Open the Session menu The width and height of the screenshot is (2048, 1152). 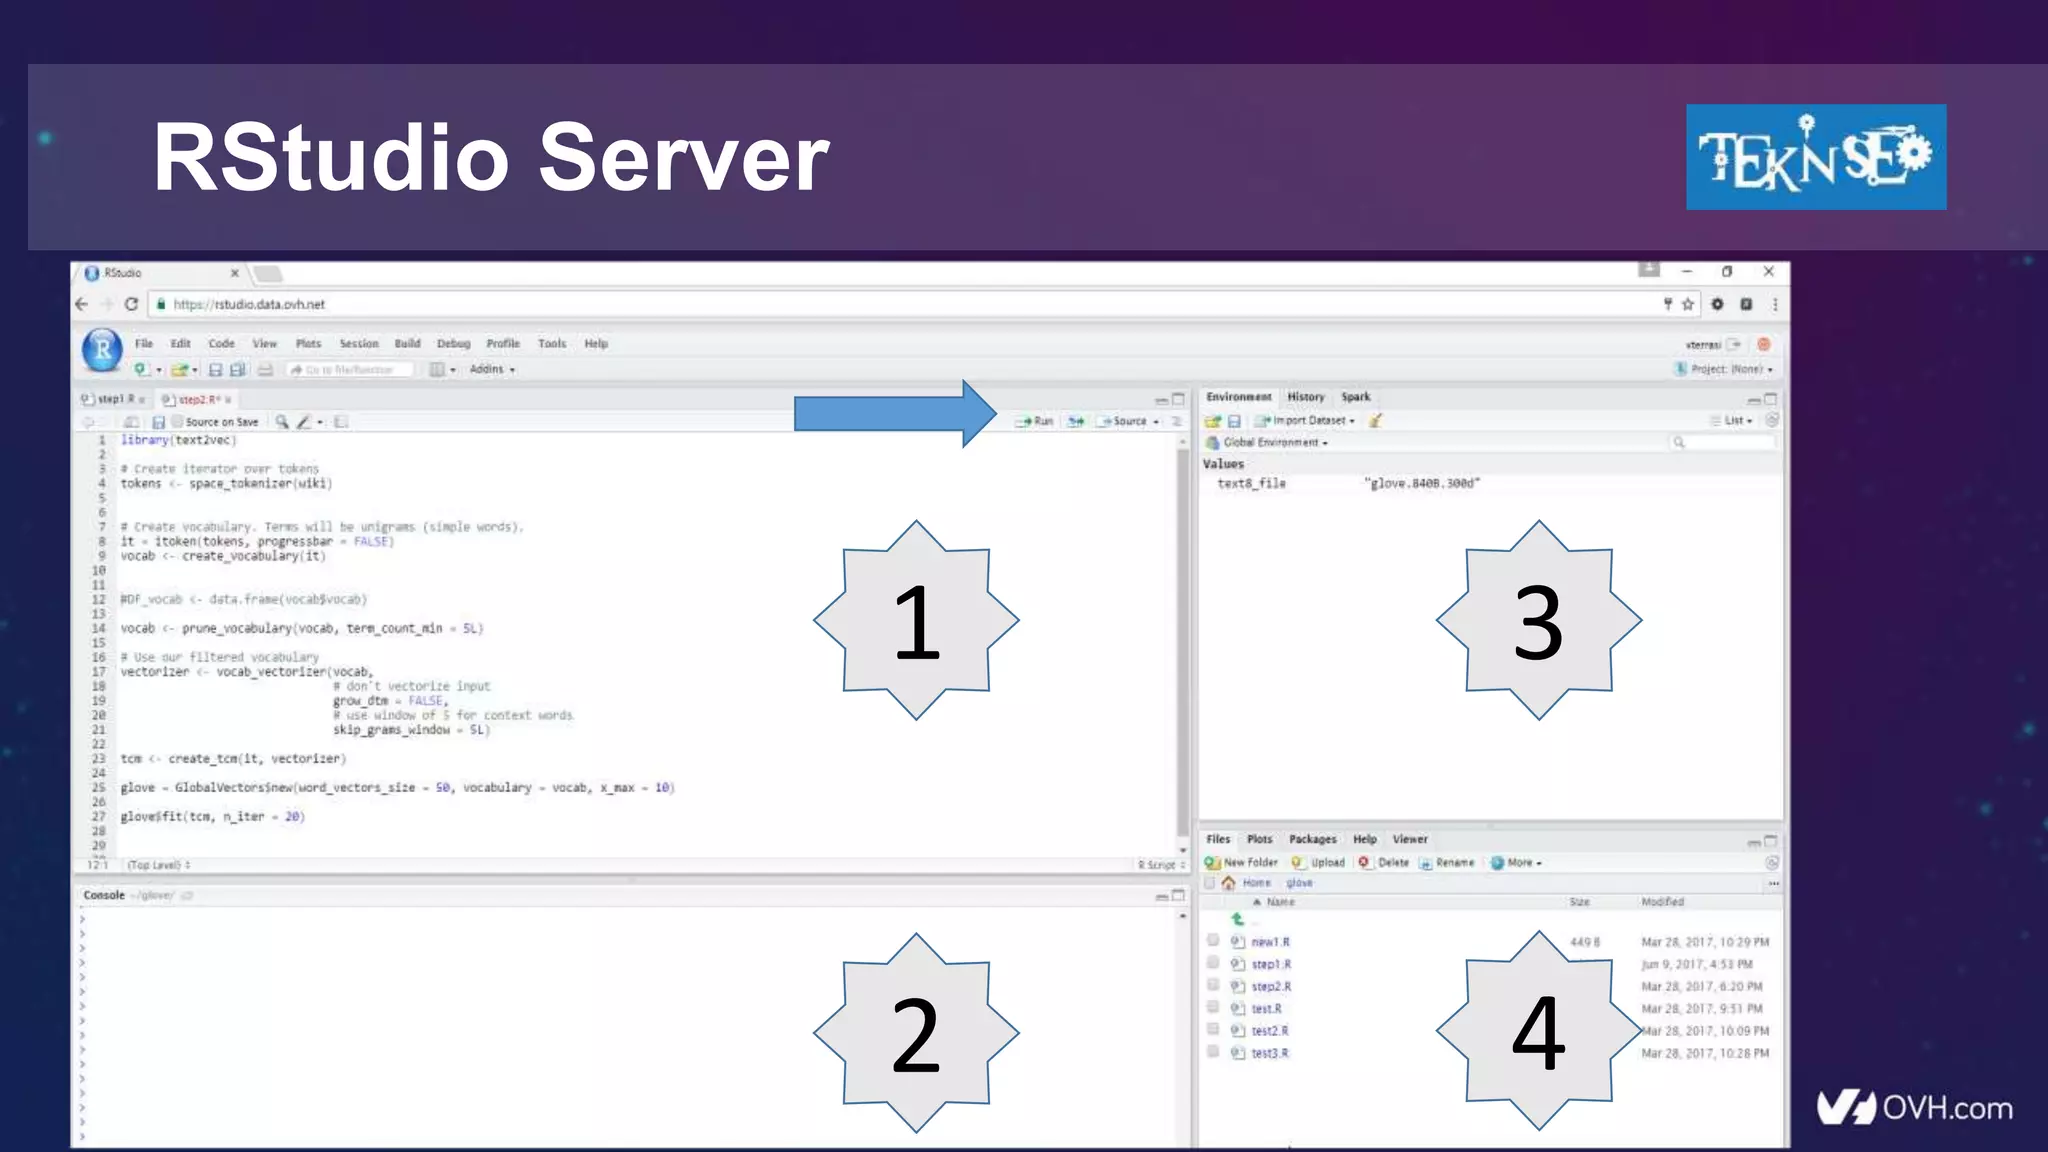pos(359,343)
